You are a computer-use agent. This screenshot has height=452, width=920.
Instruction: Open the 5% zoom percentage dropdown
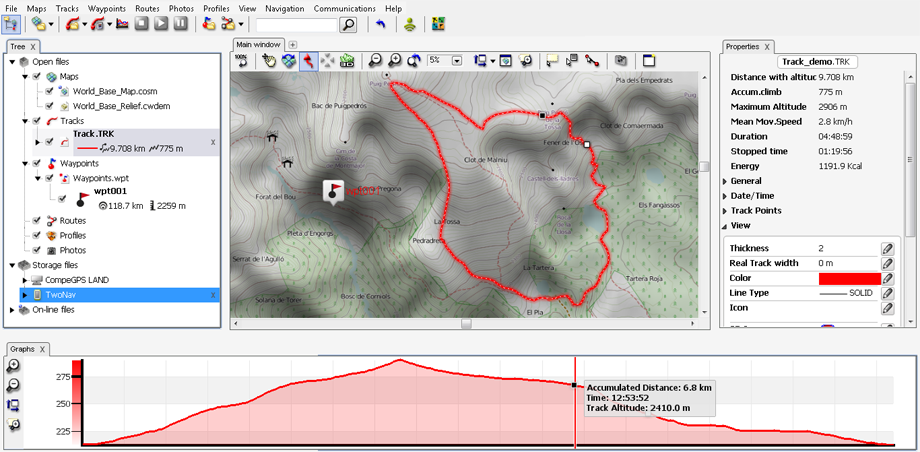[x=456, y=61]
